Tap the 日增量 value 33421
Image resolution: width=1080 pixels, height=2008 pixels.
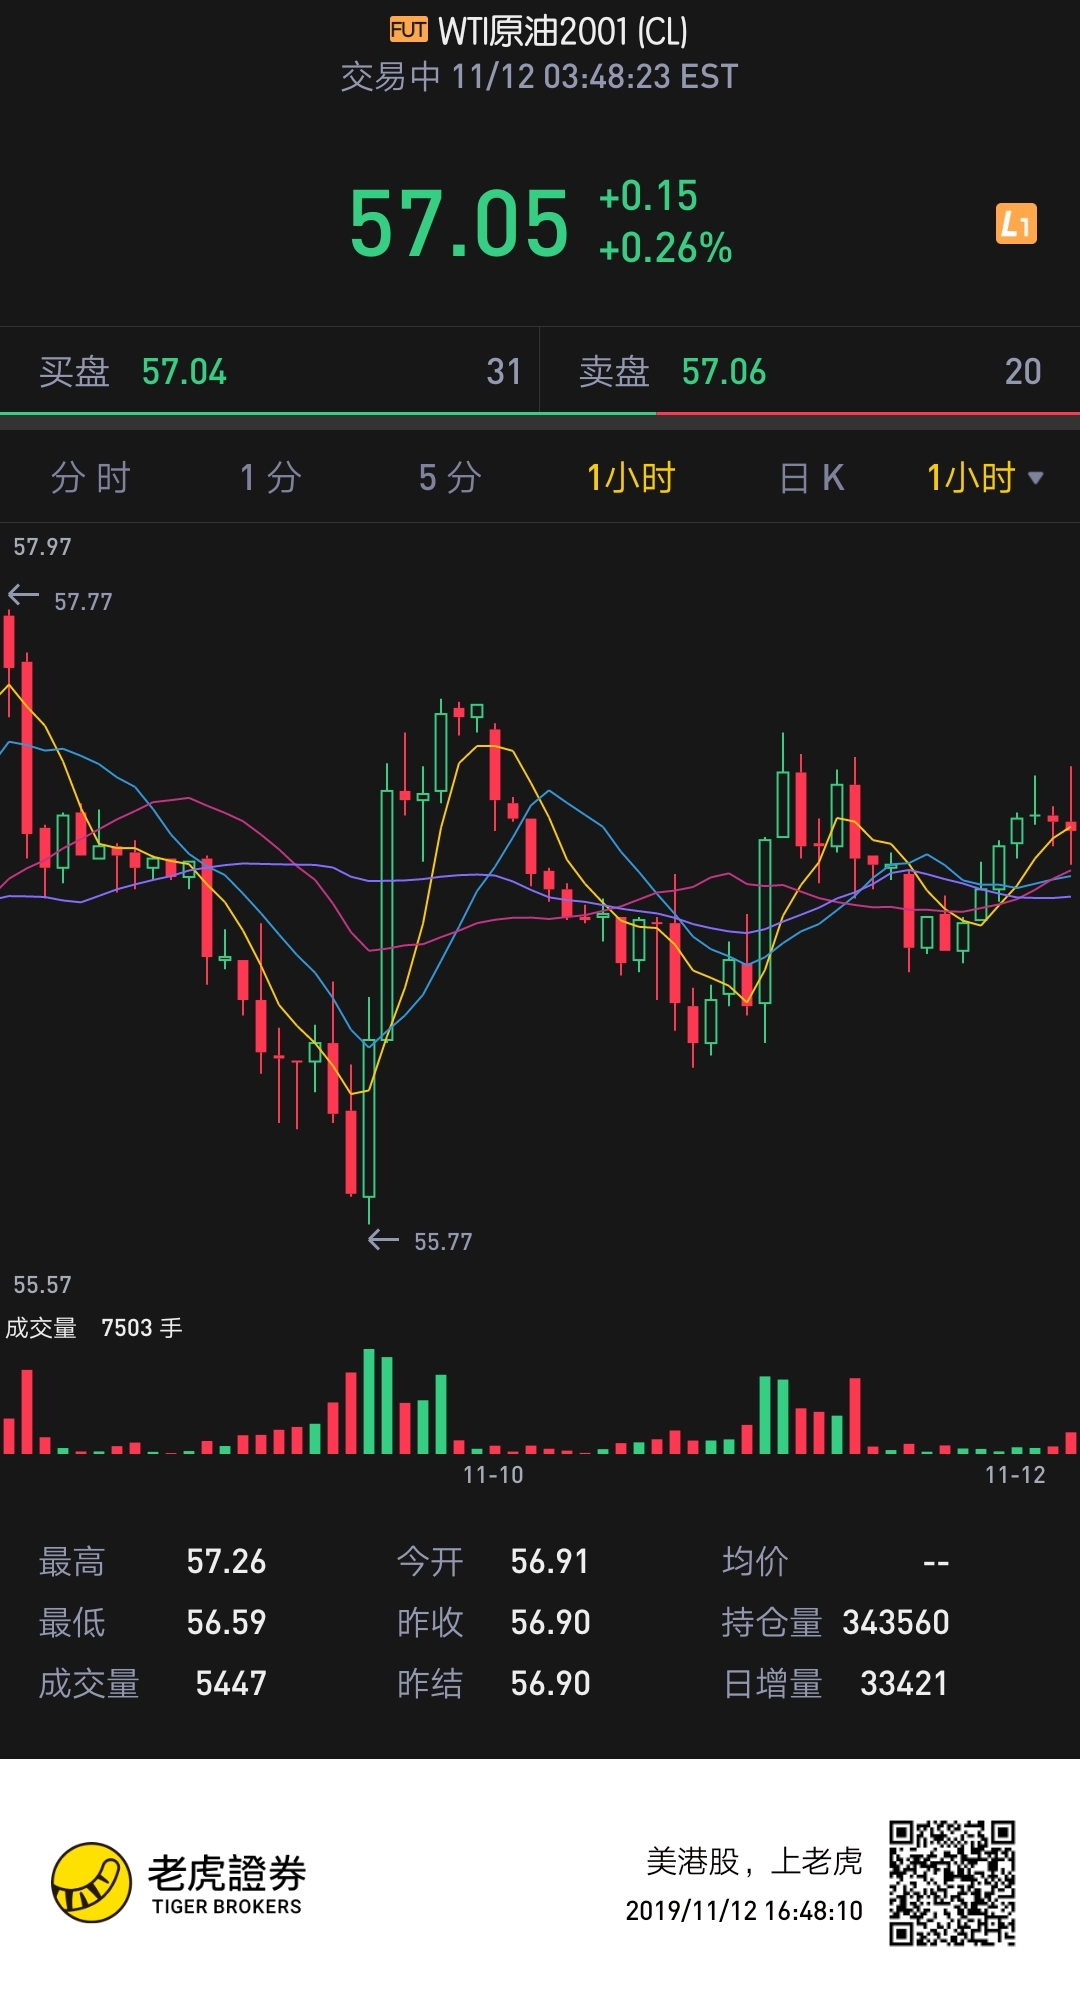point(904,1684)
